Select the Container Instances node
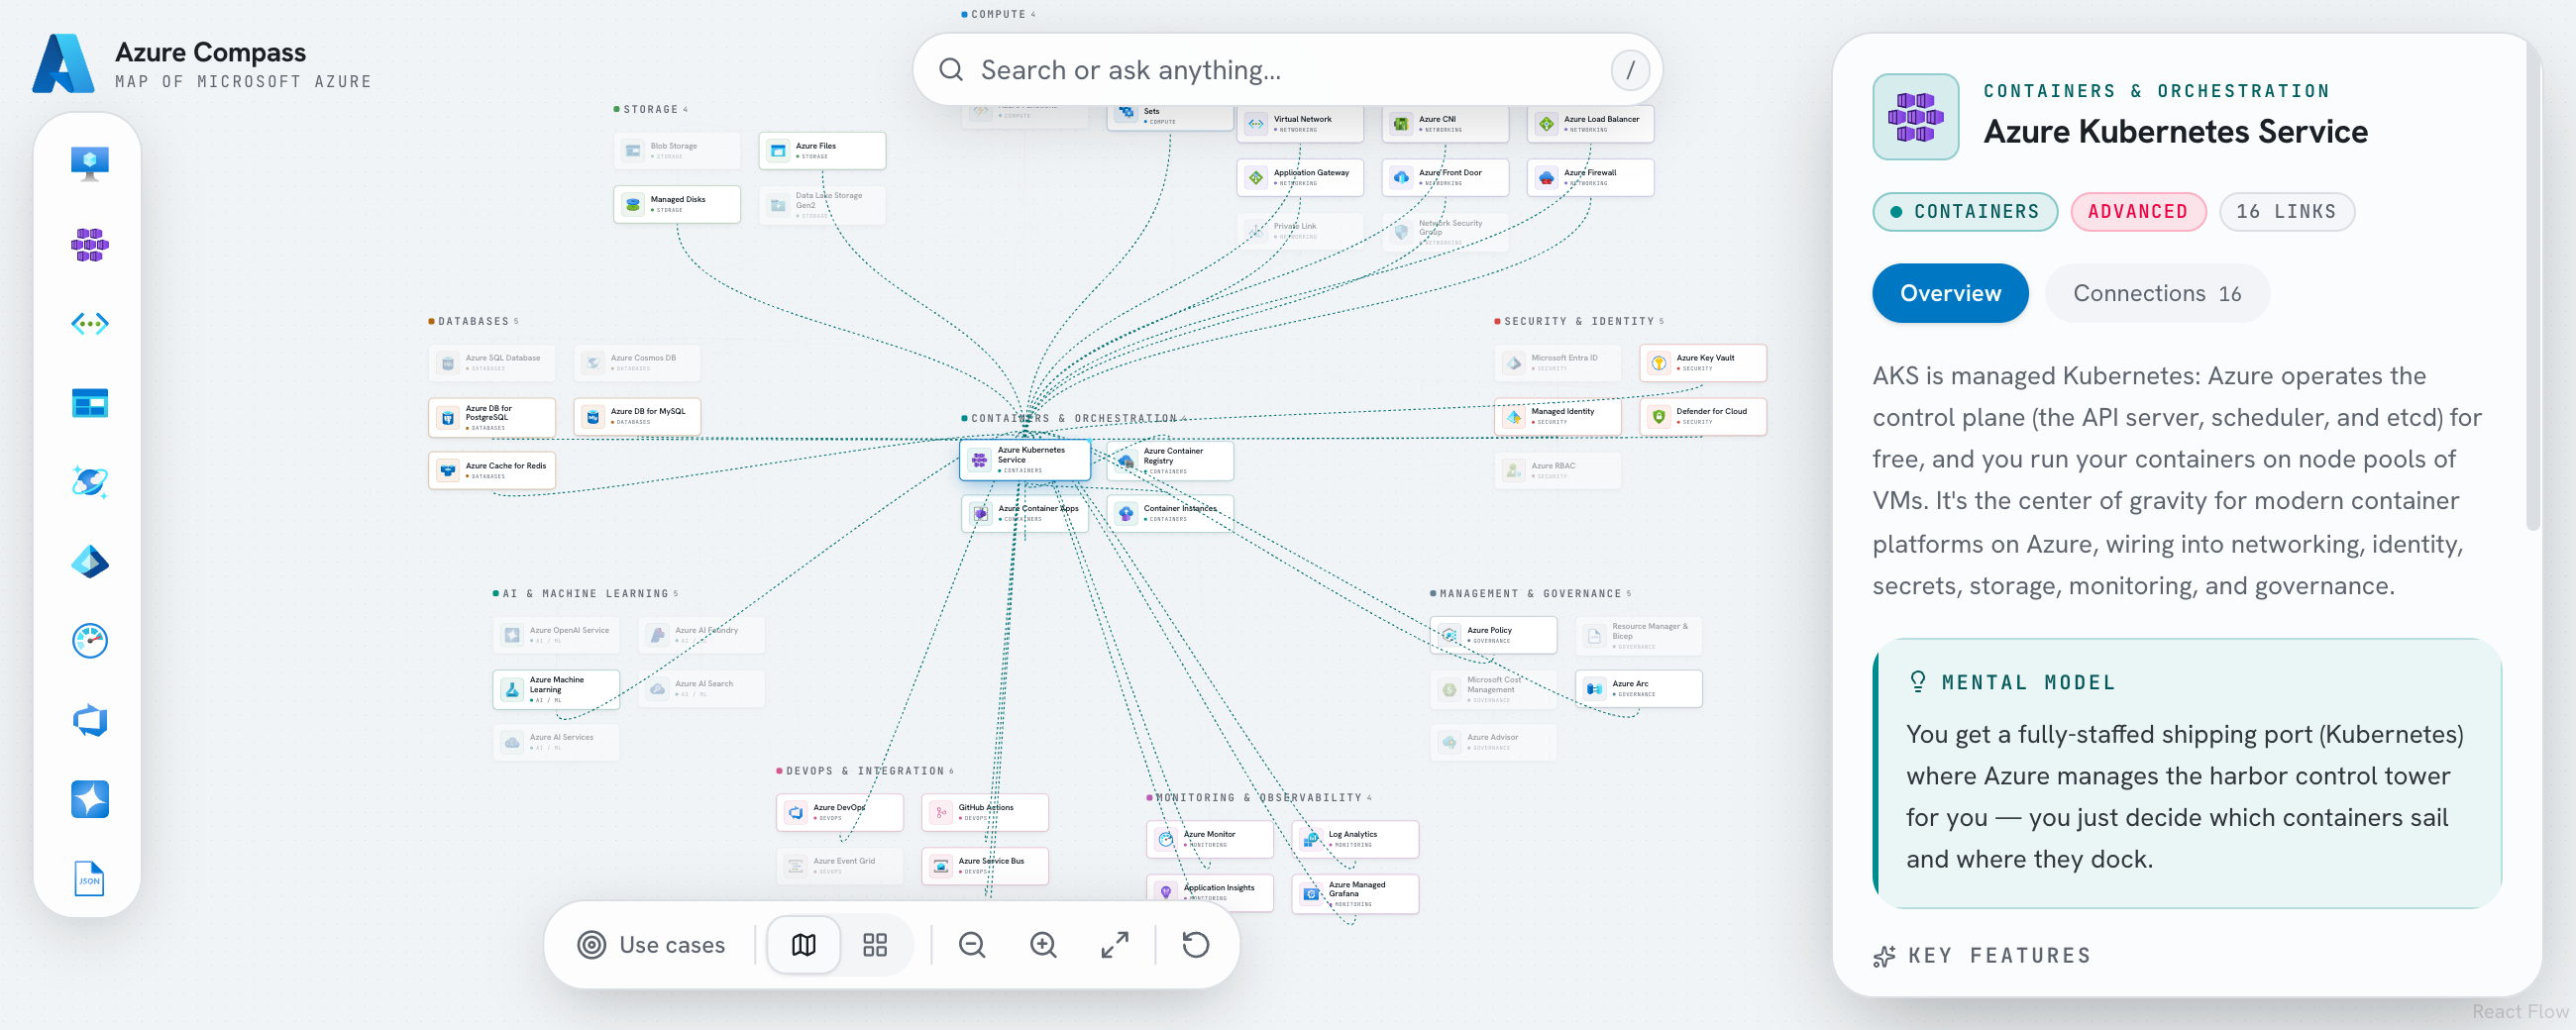This screenshot has height=1030, width=2576. coord(1170,513)
